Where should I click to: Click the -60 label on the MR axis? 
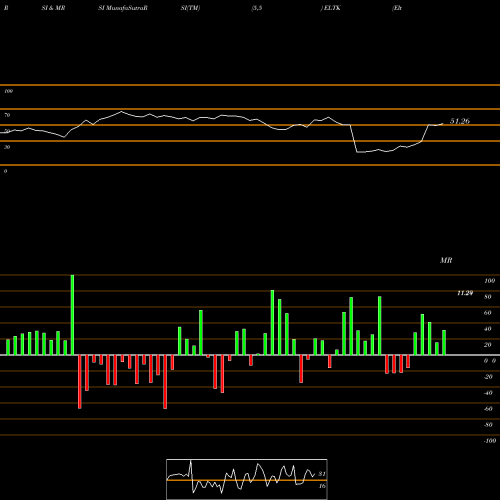[x=488, y=409]
